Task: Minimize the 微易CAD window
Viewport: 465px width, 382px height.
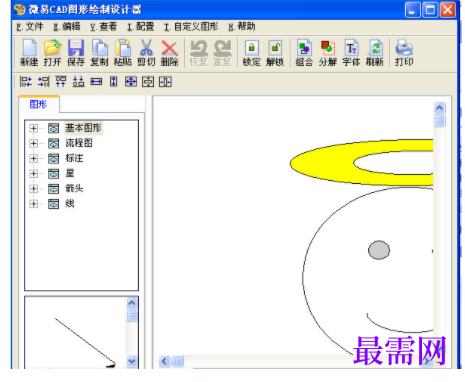Action: (412, 10)
